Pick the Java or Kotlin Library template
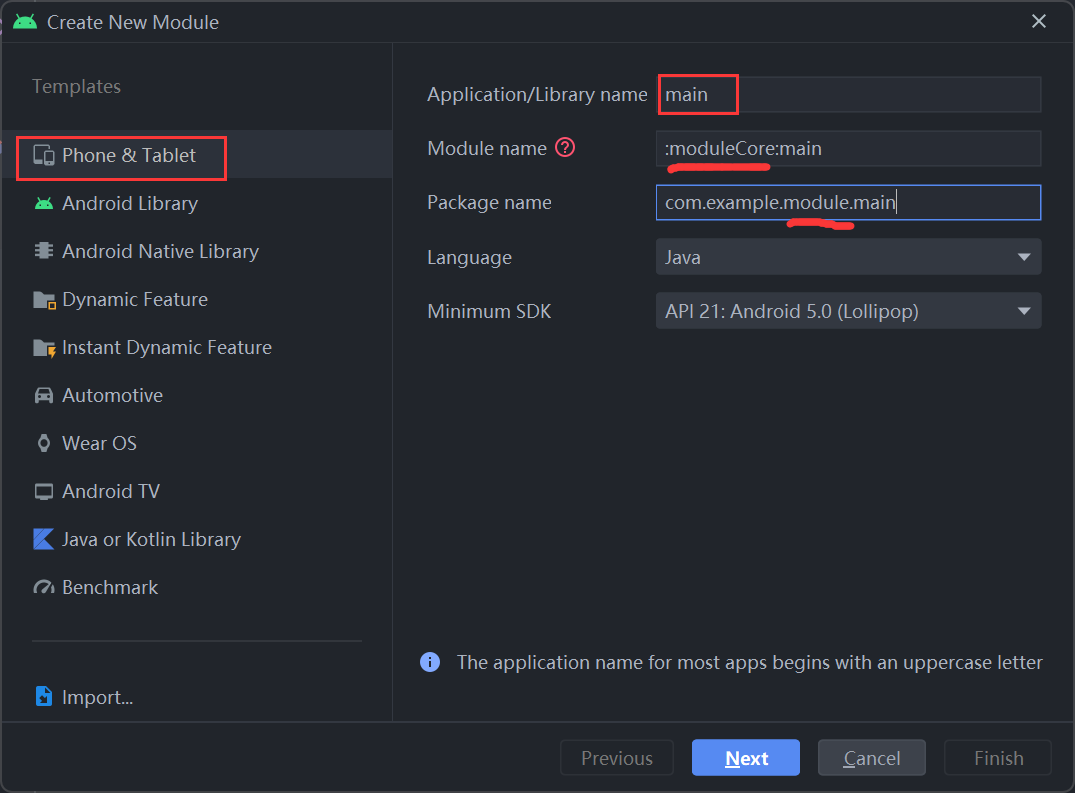This screenshot has height=793, width=1075. pos(42,539)
